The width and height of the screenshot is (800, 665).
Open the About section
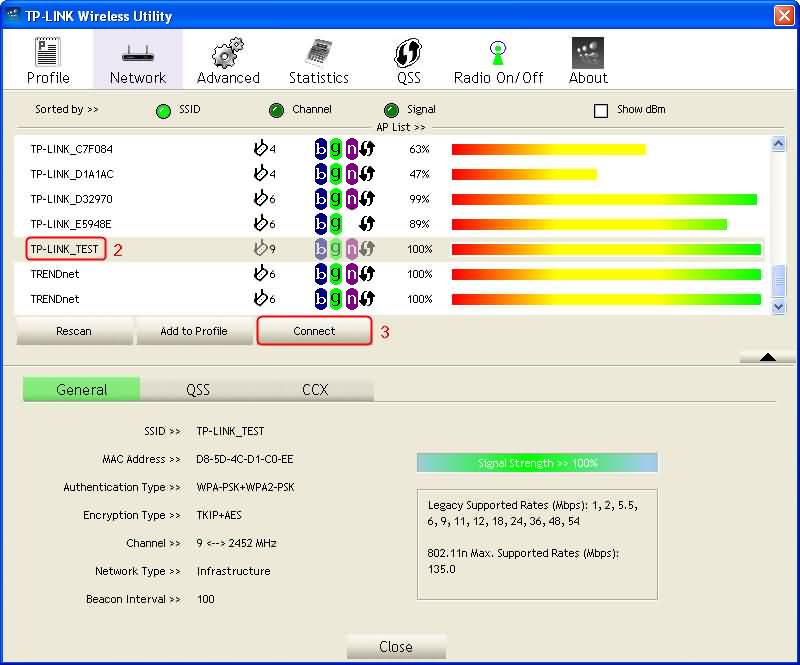coord(588,60)
